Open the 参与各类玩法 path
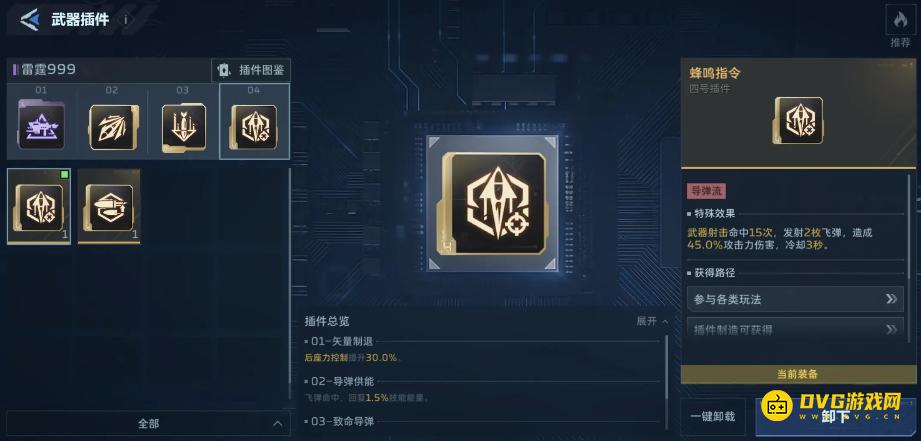 click(795, 299)
